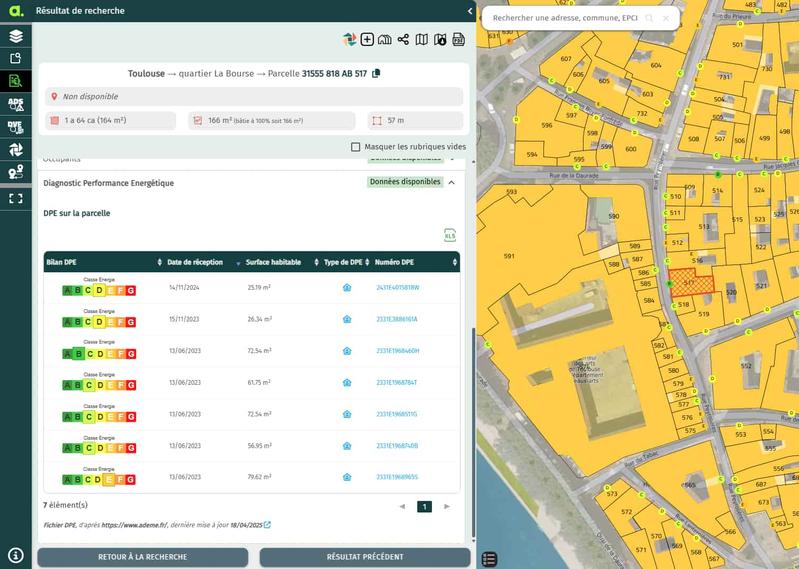Click the PDF export icon
The height and width of the screenshot is (569, 799).
(x=458, y=39)
